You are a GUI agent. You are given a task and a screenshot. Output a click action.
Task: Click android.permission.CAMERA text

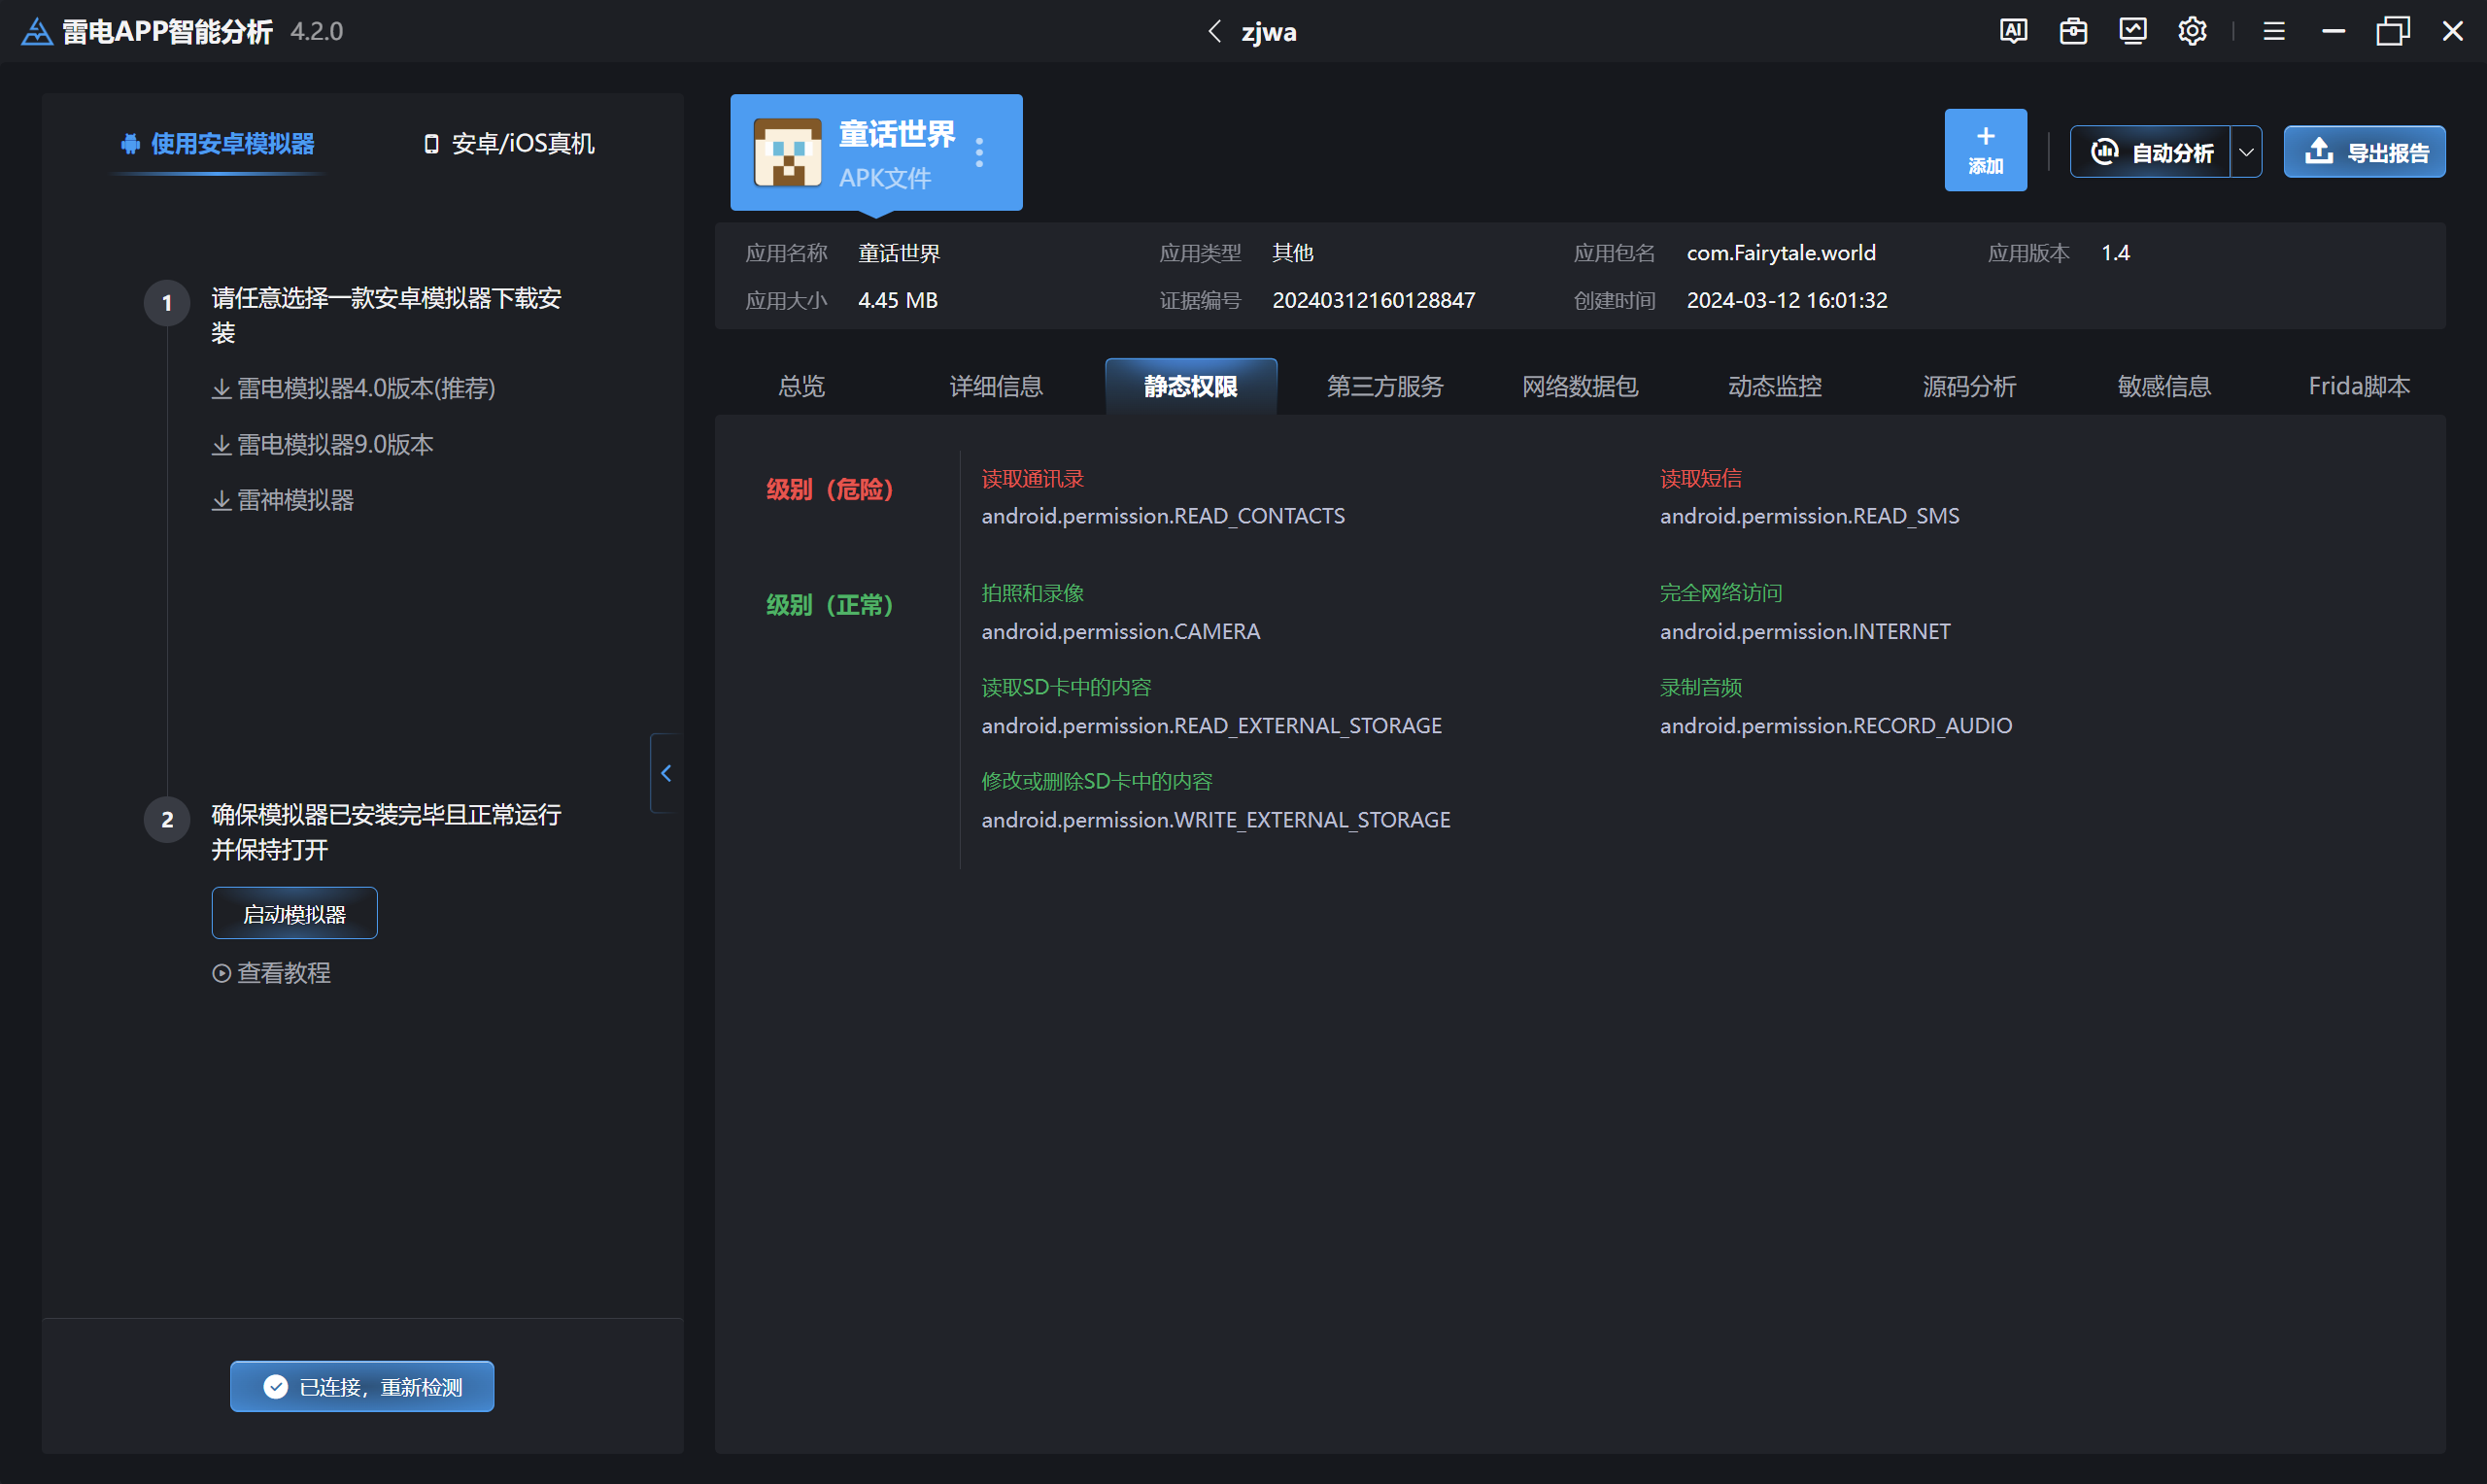(1121, 631)
